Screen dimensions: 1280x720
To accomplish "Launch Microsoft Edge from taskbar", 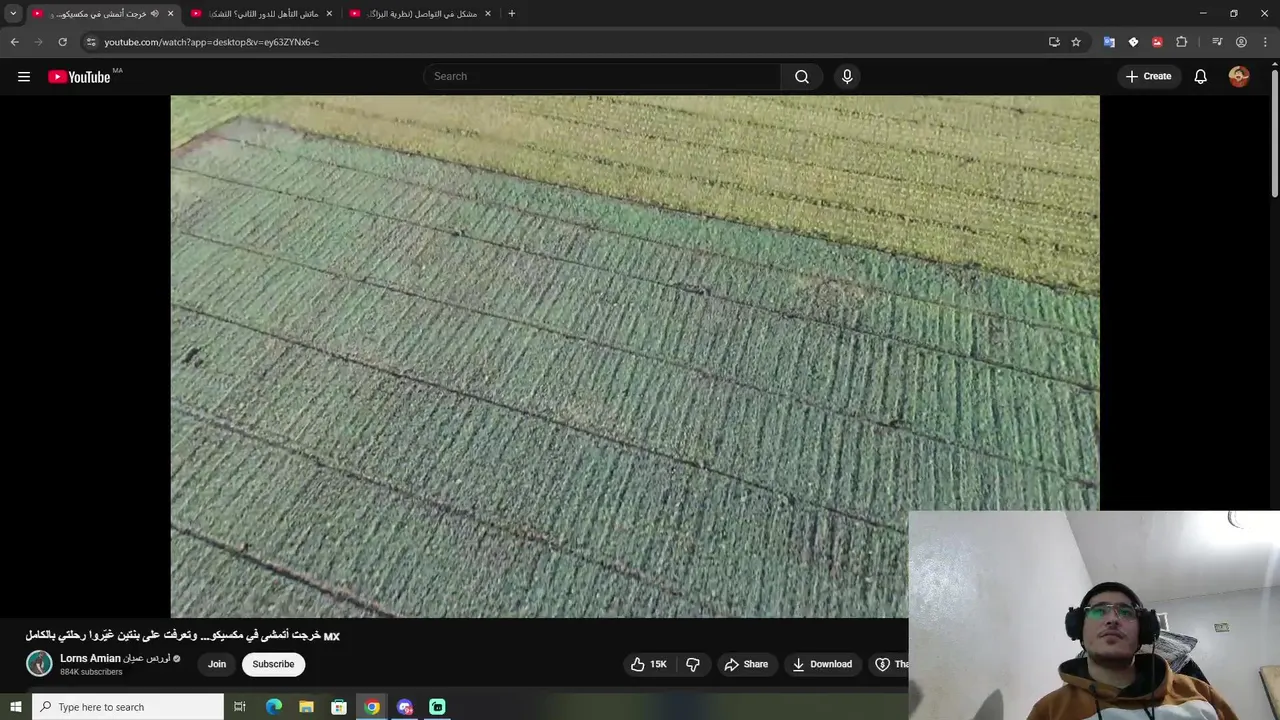I will [x=273, y=707].
